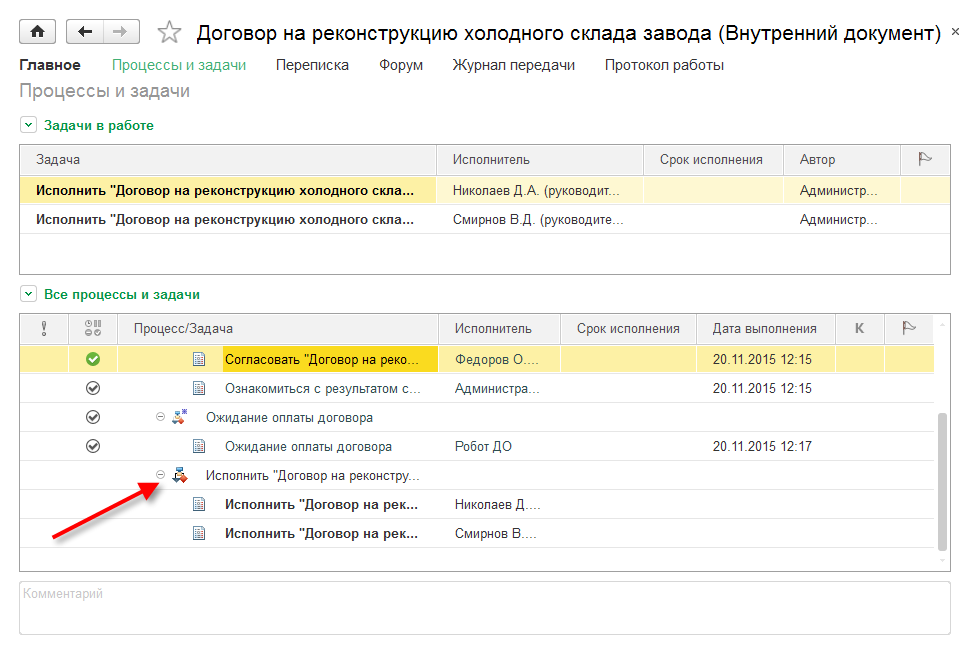This screenshot has width=977, height=649.
Task: Add document to favorites with star
Action: tap(169, 33)
